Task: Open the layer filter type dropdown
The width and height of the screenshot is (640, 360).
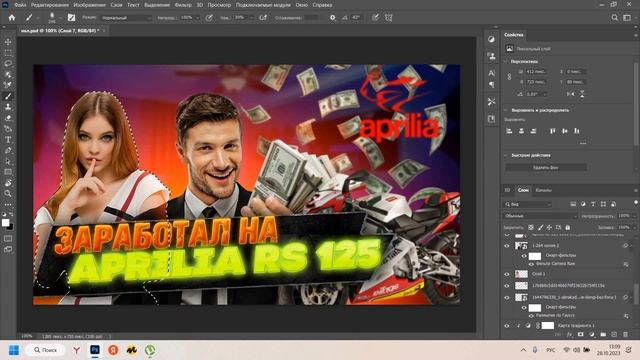Action: click(x=528, y=204)
